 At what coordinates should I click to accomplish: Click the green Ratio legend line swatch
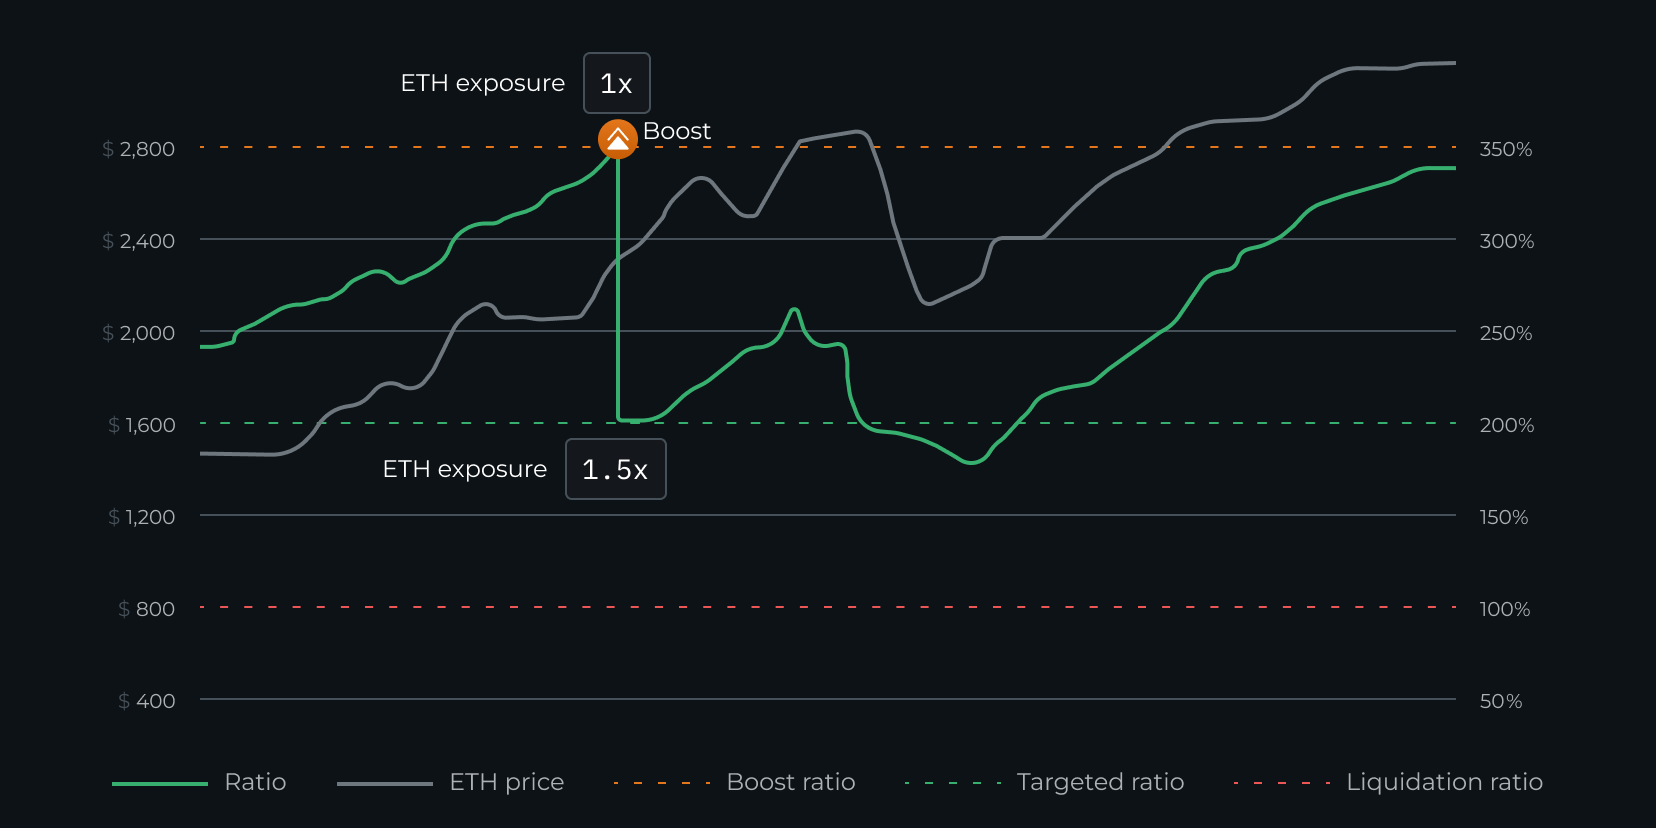(160, 784)
